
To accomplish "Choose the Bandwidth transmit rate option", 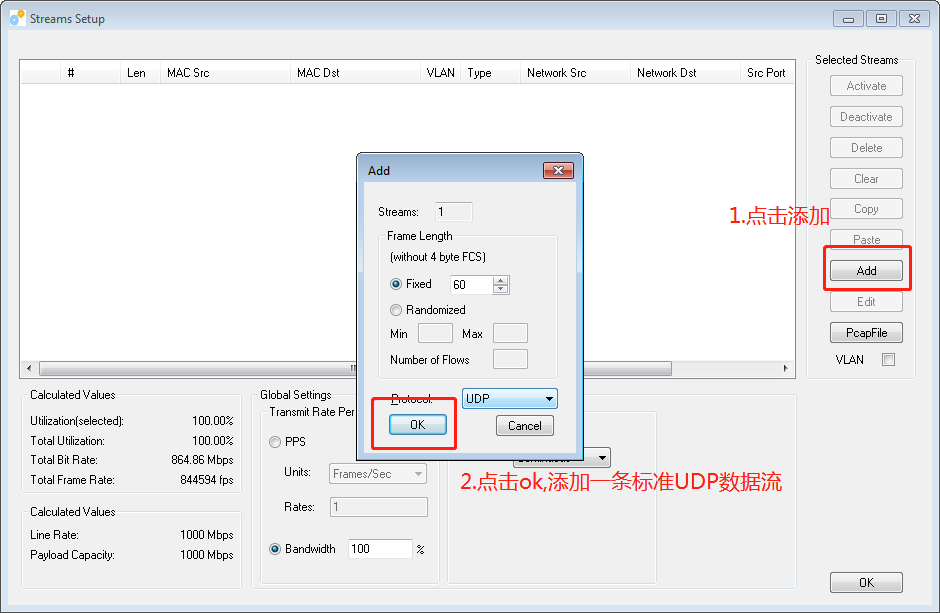I will [x=275, y=549].
